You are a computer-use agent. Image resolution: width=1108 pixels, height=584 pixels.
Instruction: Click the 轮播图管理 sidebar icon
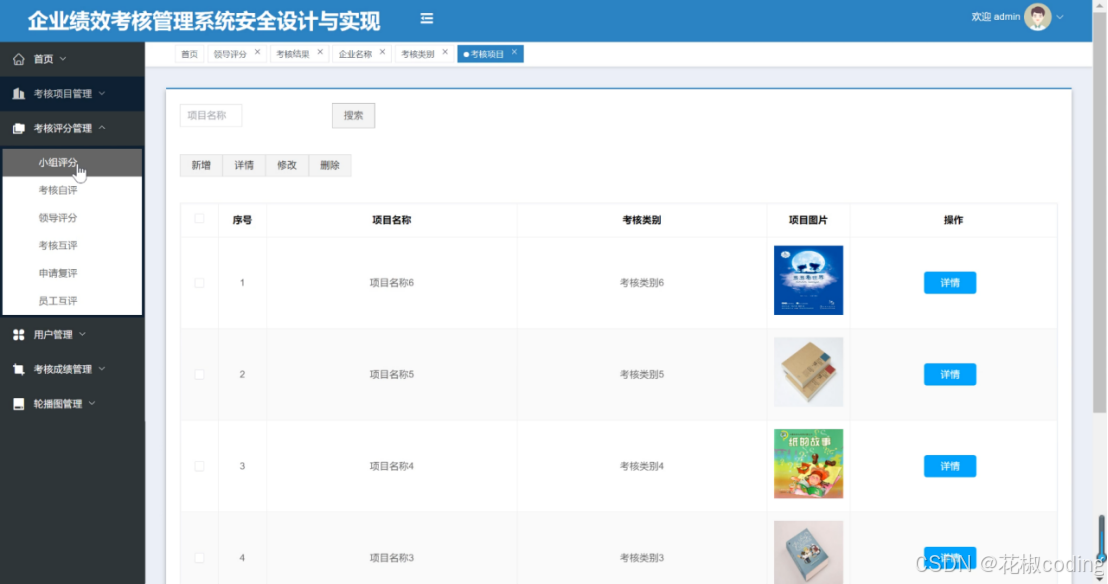[17, 403]
